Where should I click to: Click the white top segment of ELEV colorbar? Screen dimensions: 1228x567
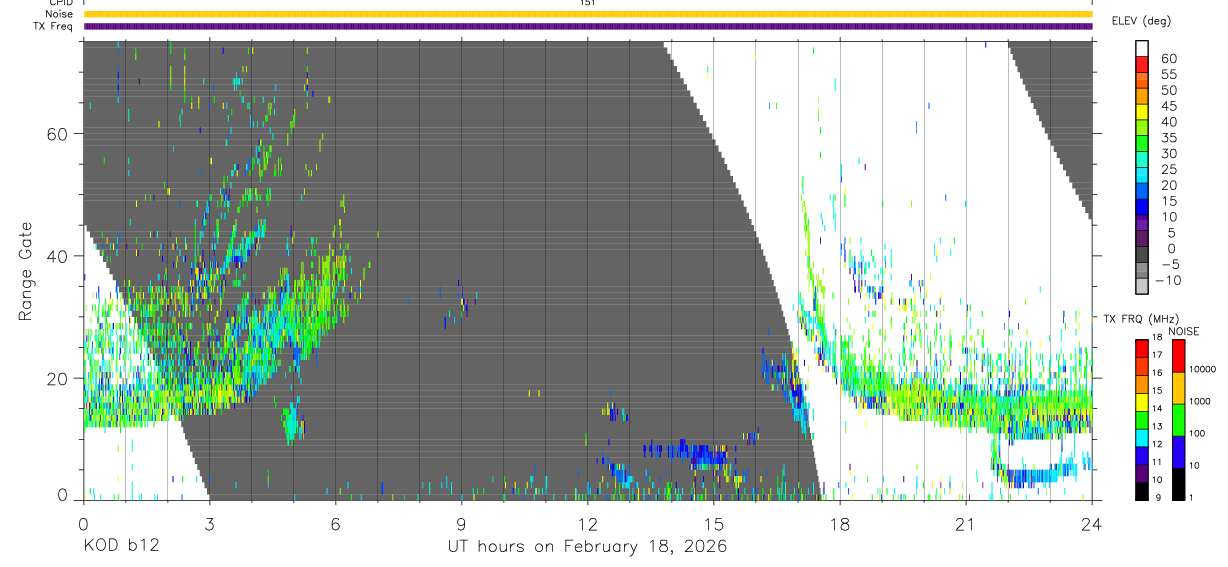point(1142,49)
